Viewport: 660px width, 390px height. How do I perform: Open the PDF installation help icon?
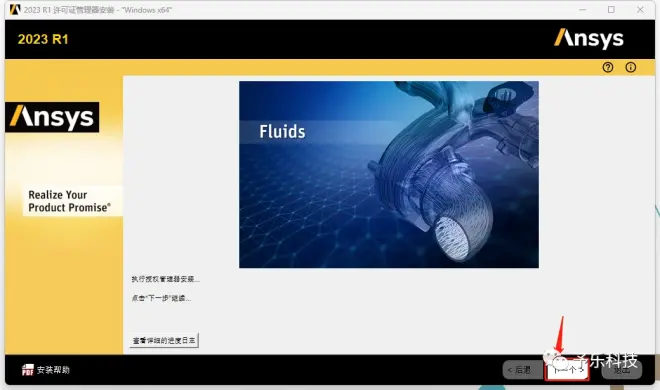tap(28, 370)
